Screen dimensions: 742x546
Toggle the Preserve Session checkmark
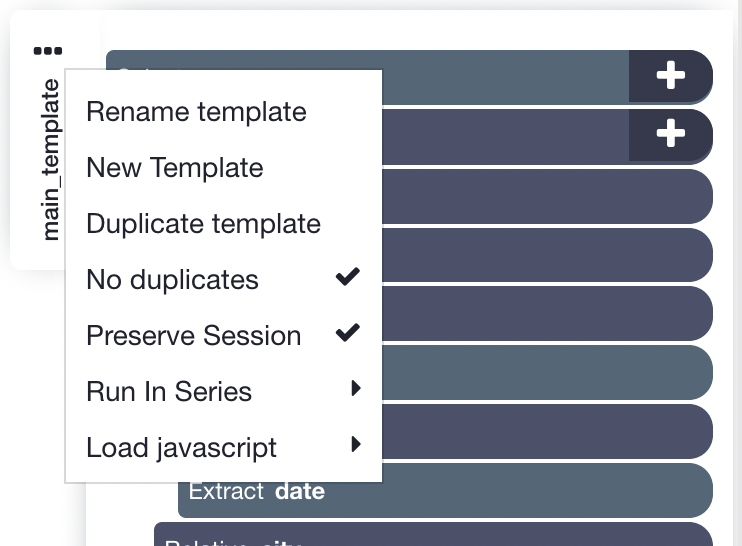pyautogui.click(x=348, y=333)
